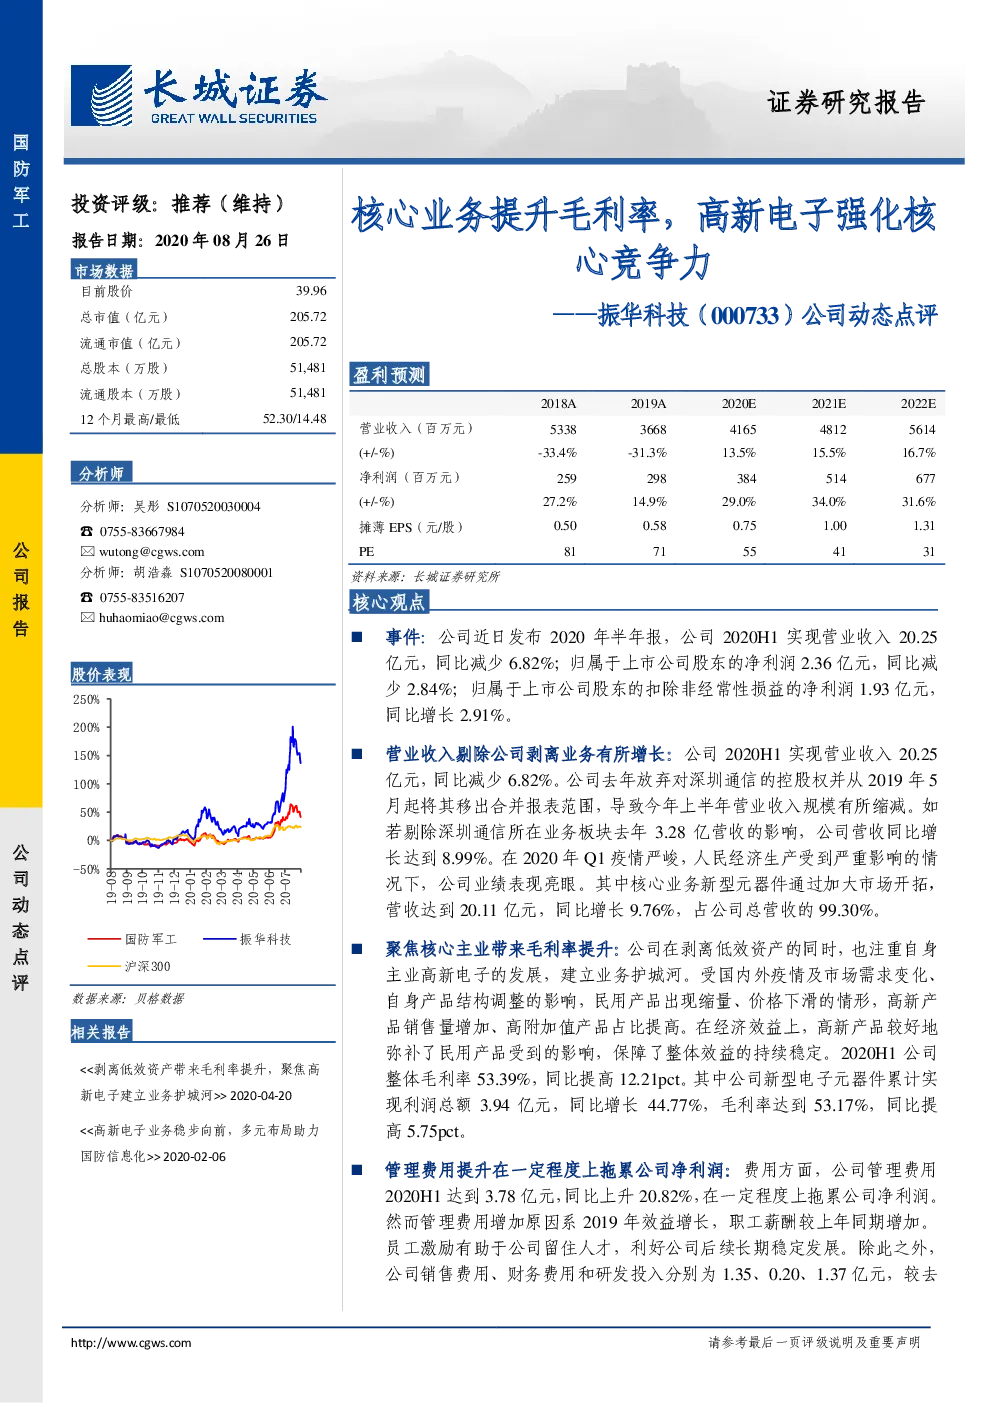This screenshot has width=992, height=1403.
Task: Click the 250% y-axis label
Action: pyautogui.click(x=86, y=699)
